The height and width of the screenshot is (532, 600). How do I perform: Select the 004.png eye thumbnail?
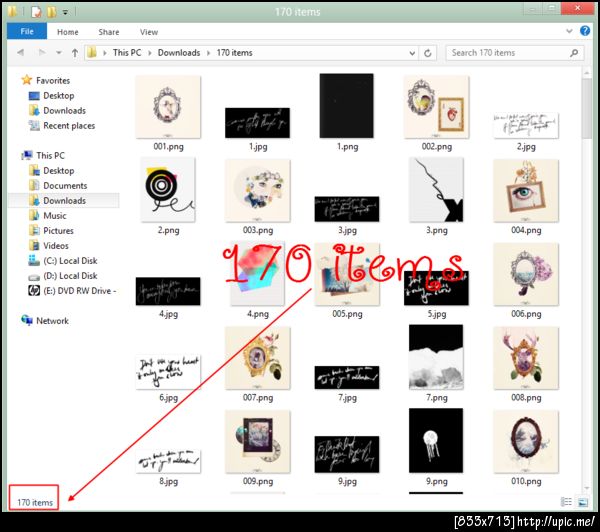click(526, 191)
